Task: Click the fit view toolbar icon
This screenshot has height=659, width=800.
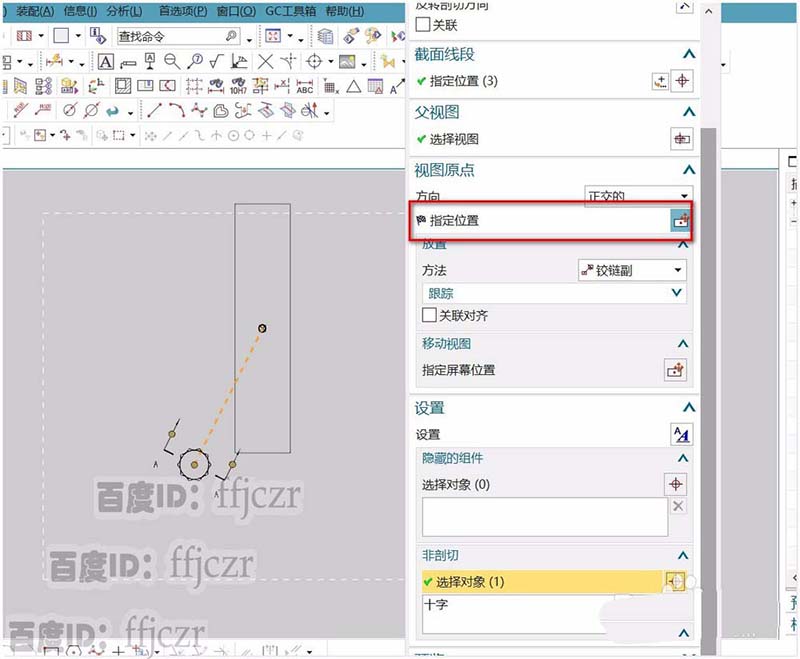Action: tap(273, 36)
